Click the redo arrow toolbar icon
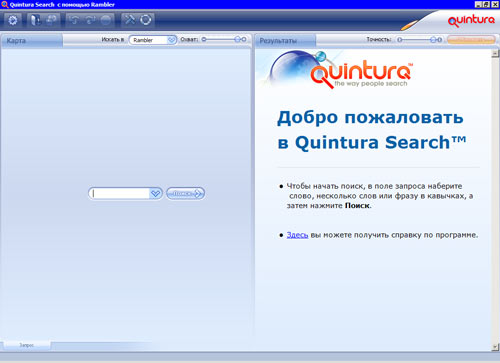The width and height of the screenshot is (500, 363). coord(90,20)
